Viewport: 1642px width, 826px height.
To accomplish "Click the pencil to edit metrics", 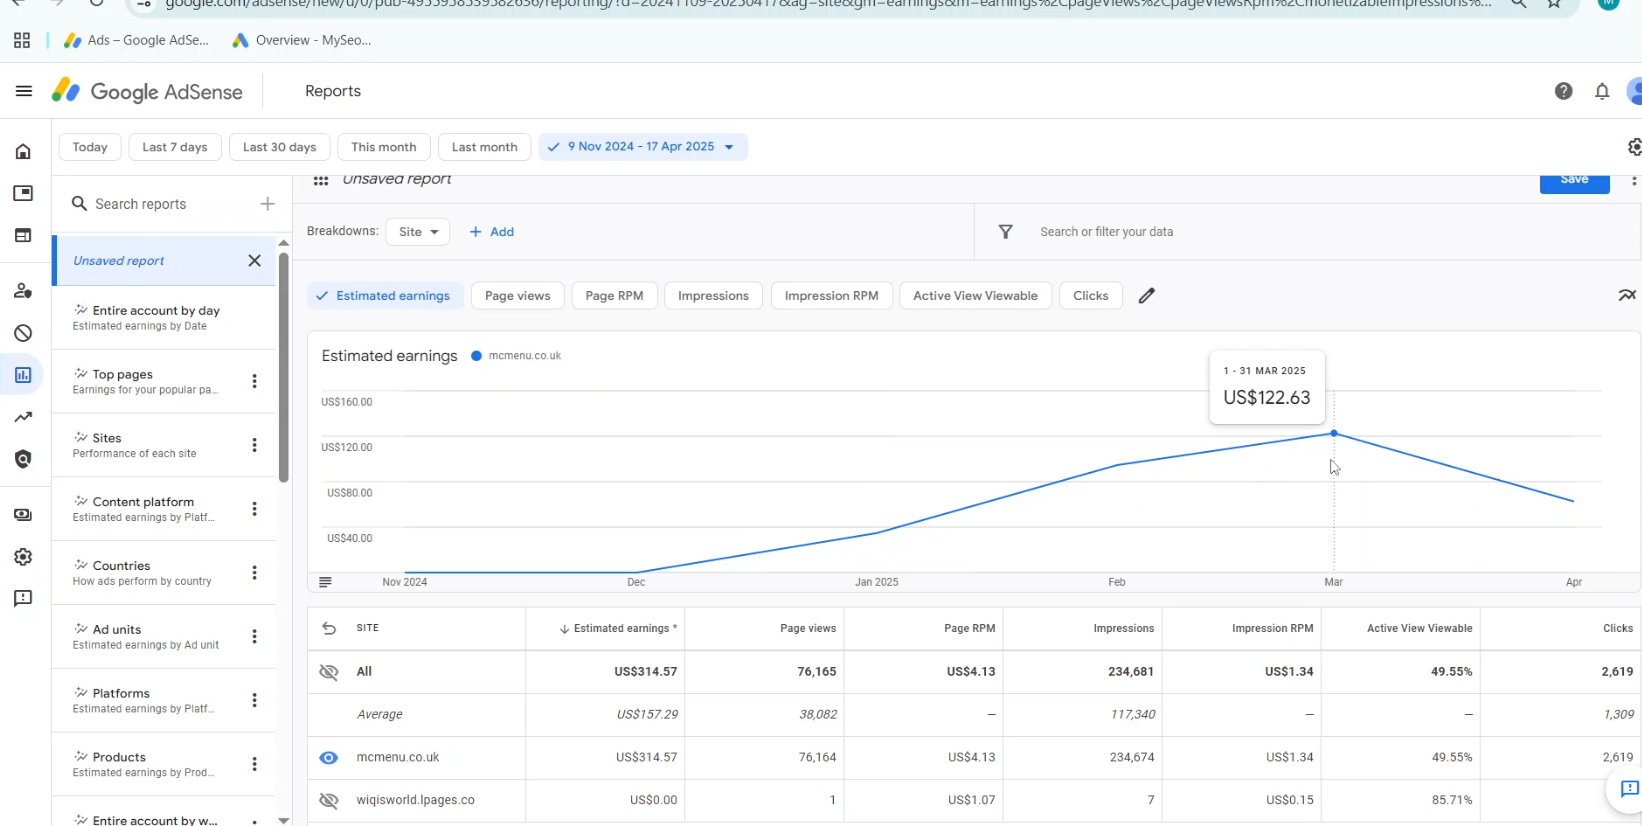I will (x=1147, y=295).
